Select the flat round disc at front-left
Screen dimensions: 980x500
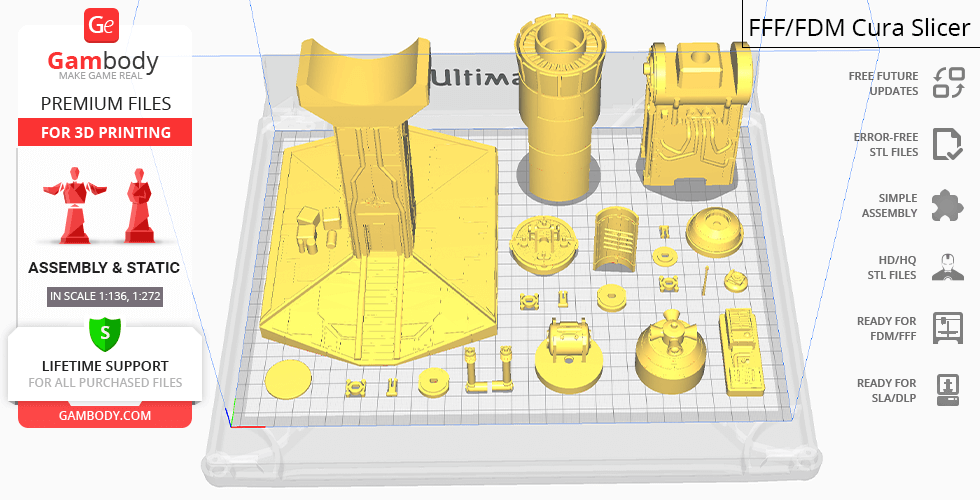[290, 380]
